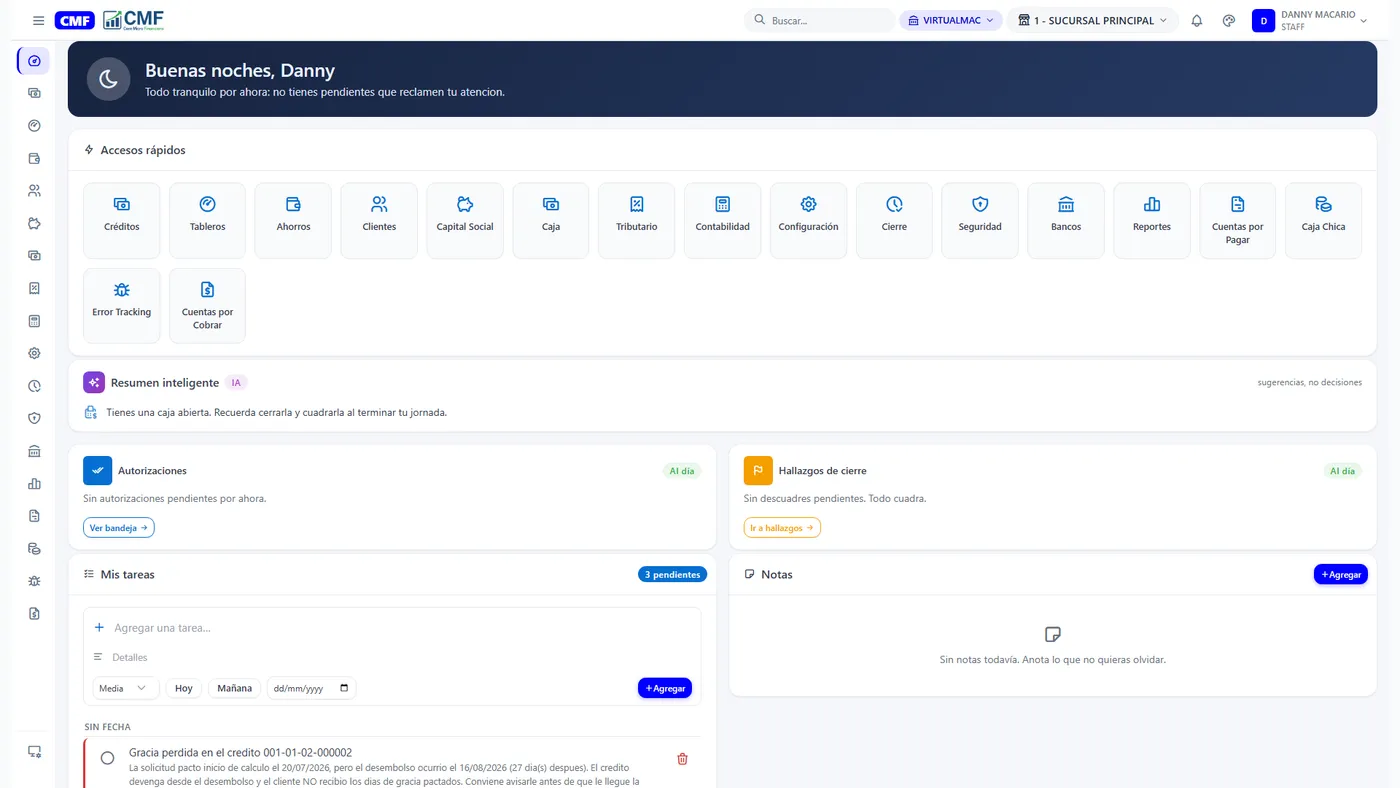Open the Bancos quick access tile
This screenshot has width=1400, height=788.
[x=1066, y=221]
